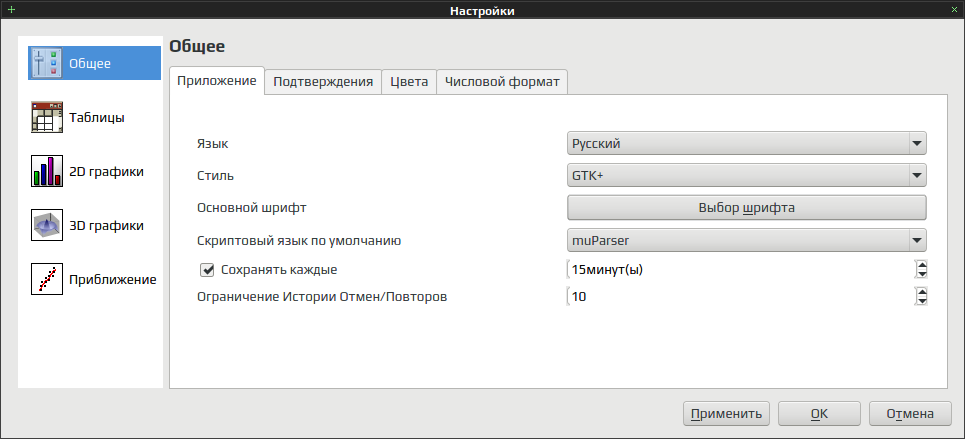Decrease undo history limit with down arrow
The image size is (965, 439).
click(x=922, y=302)
